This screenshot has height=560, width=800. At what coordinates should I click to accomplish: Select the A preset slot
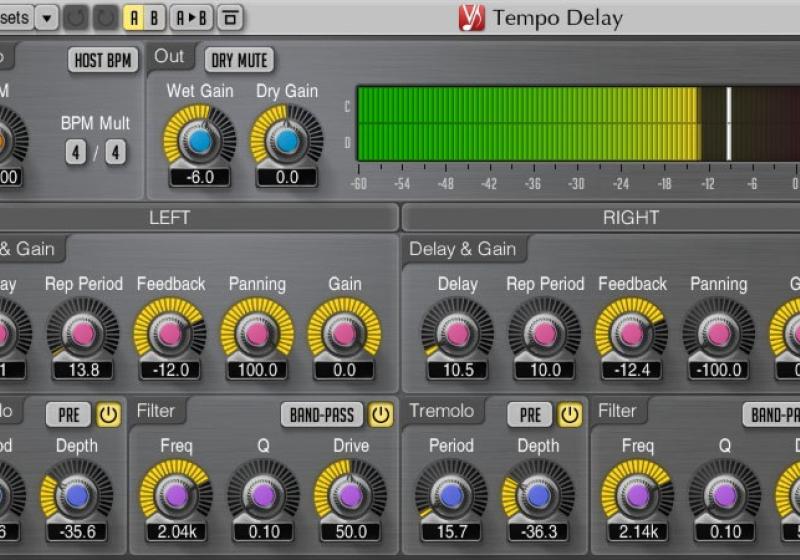coord(134,18)
